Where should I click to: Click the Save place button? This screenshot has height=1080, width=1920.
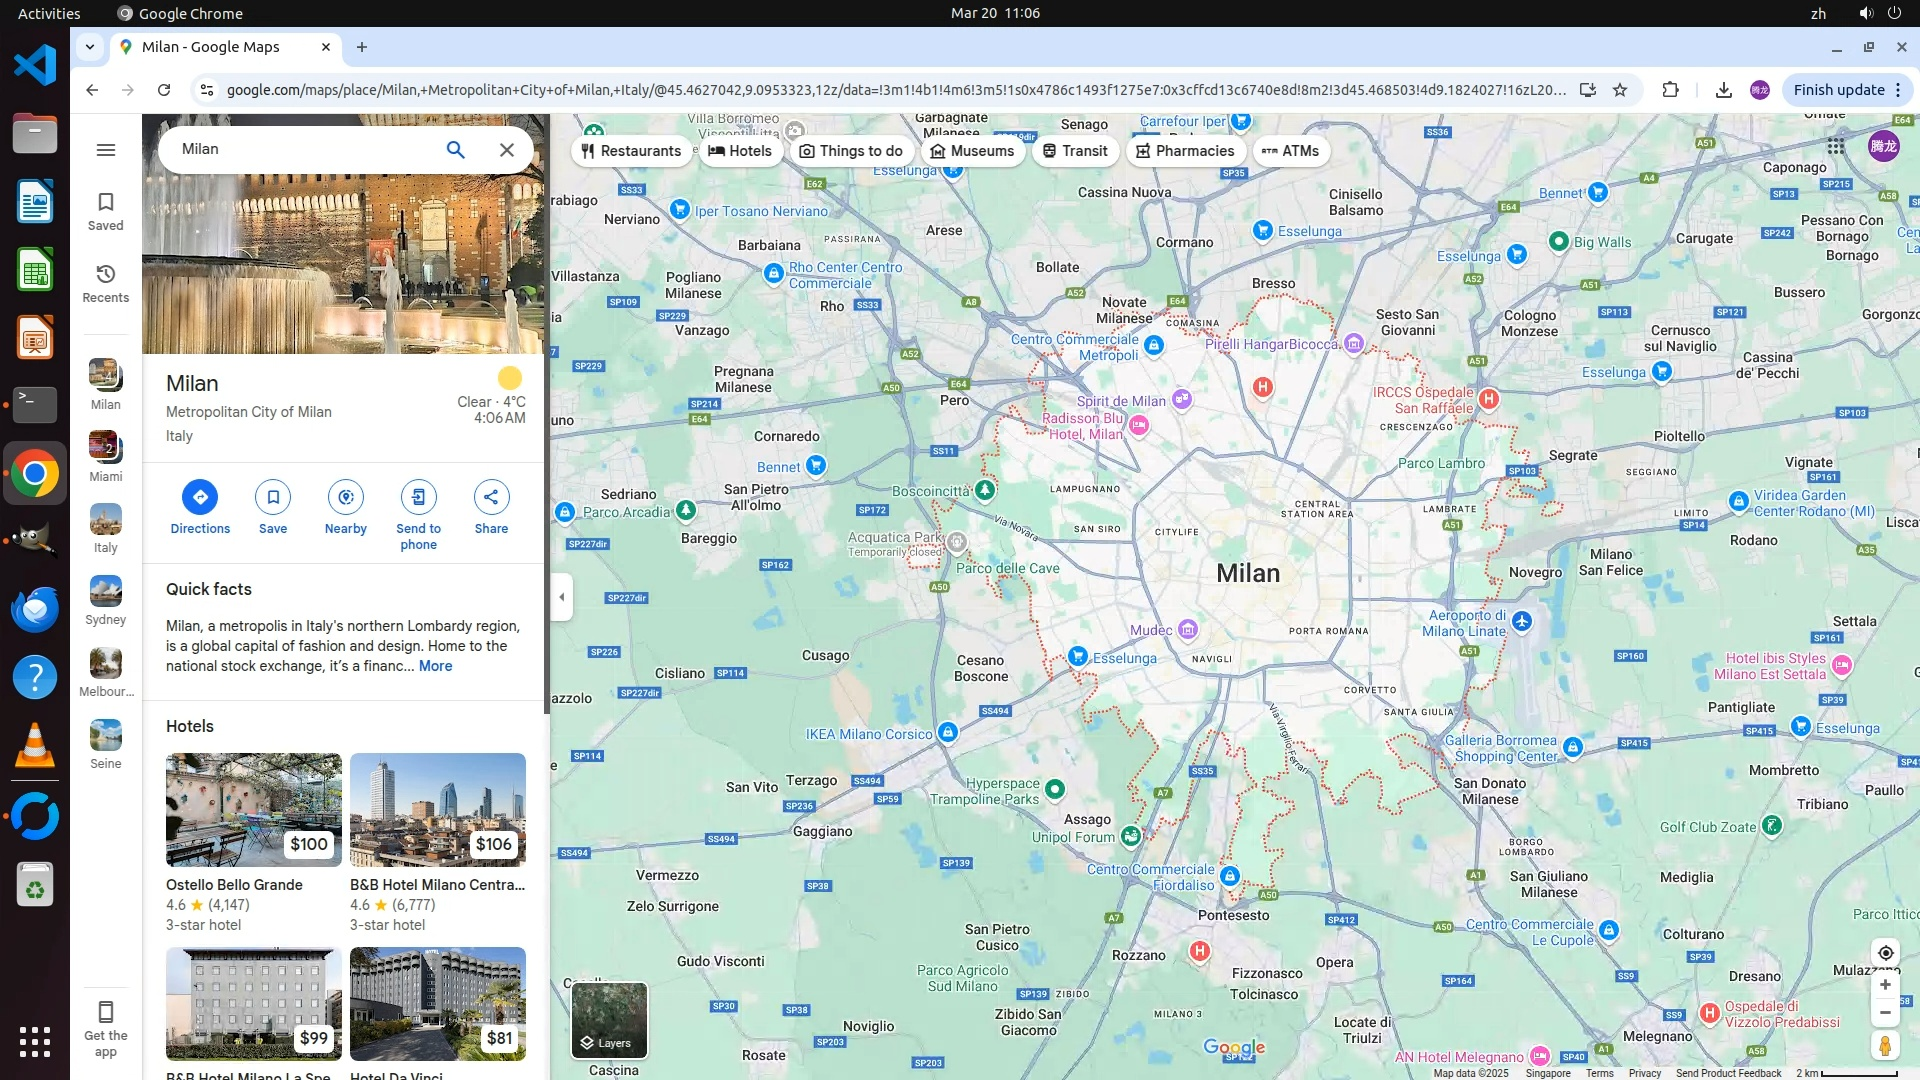coord(273,497)
